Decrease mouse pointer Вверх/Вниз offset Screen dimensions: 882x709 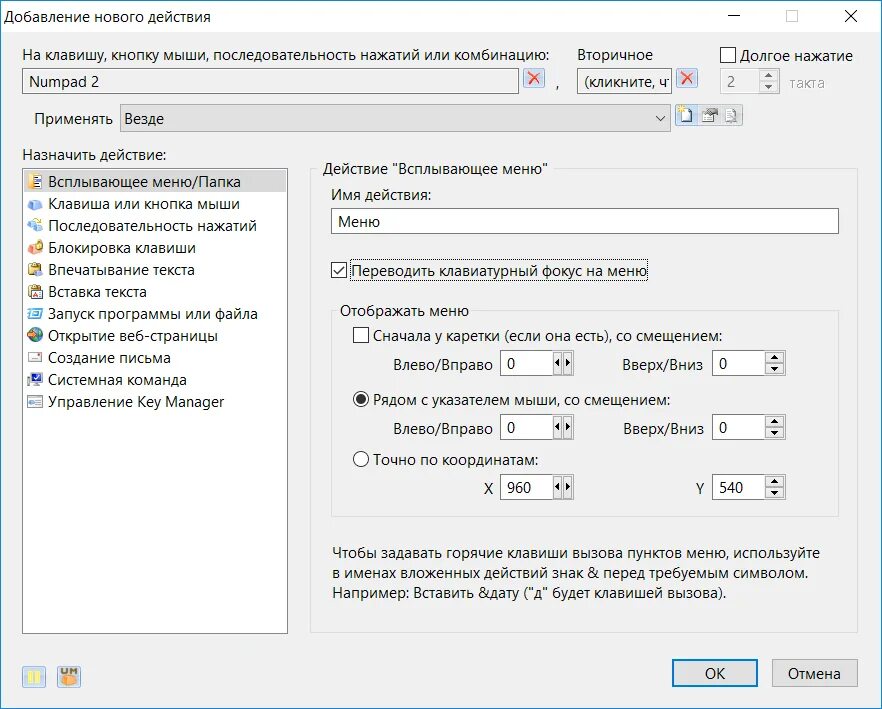coord(775,433)
